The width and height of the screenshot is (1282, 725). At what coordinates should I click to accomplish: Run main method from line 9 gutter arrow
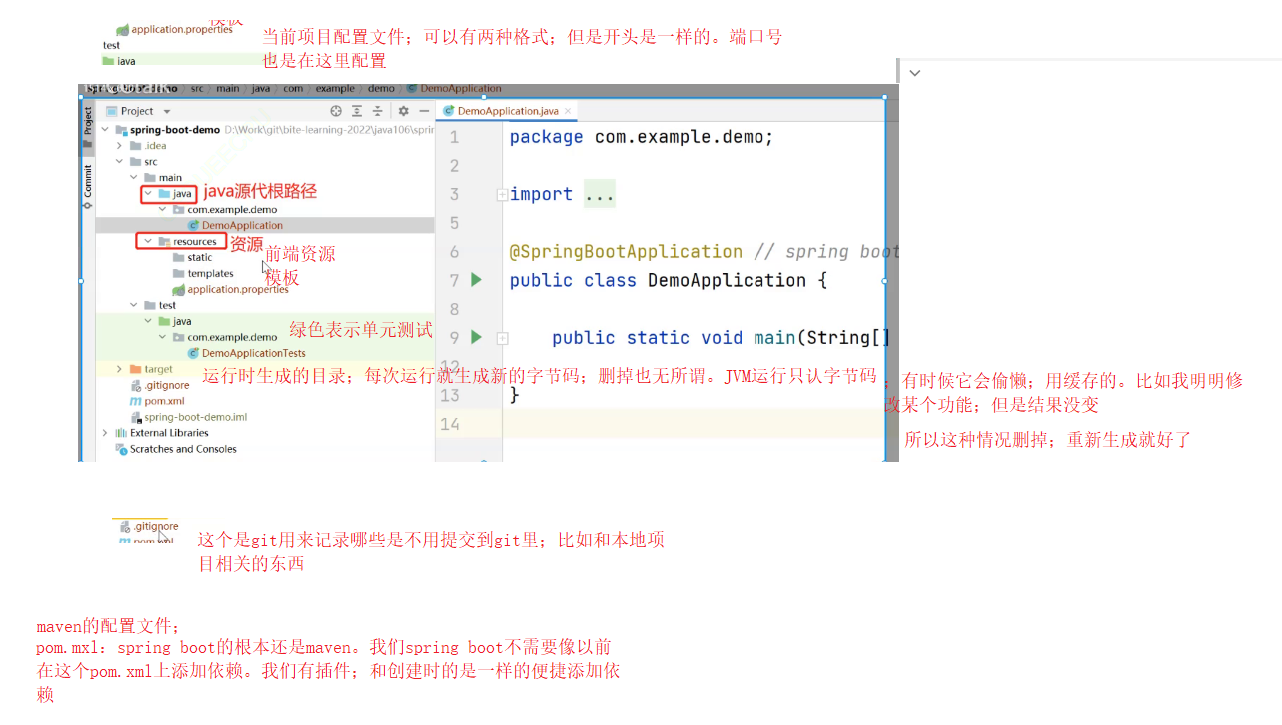pyautogui.click(x=476, y=338)
